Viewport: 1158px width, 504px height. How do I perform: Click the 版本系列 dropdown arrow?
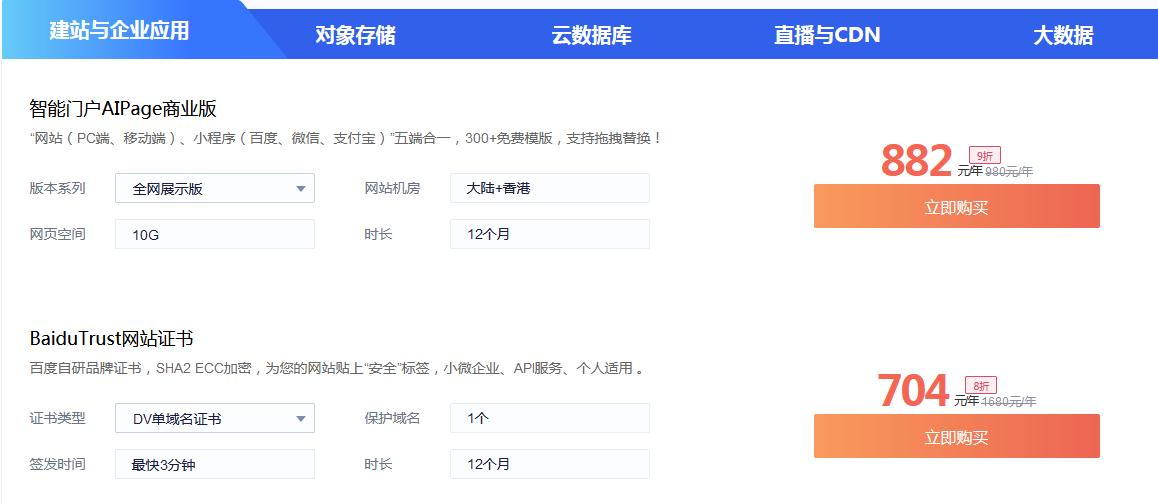coord(301,188)
